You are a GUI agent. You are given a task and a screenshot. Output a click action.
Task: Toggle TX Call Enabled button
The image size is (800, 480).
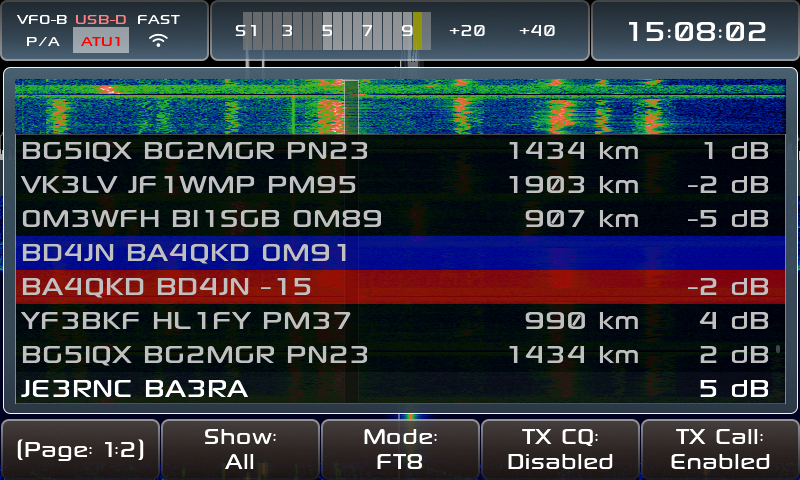point(720,450)
